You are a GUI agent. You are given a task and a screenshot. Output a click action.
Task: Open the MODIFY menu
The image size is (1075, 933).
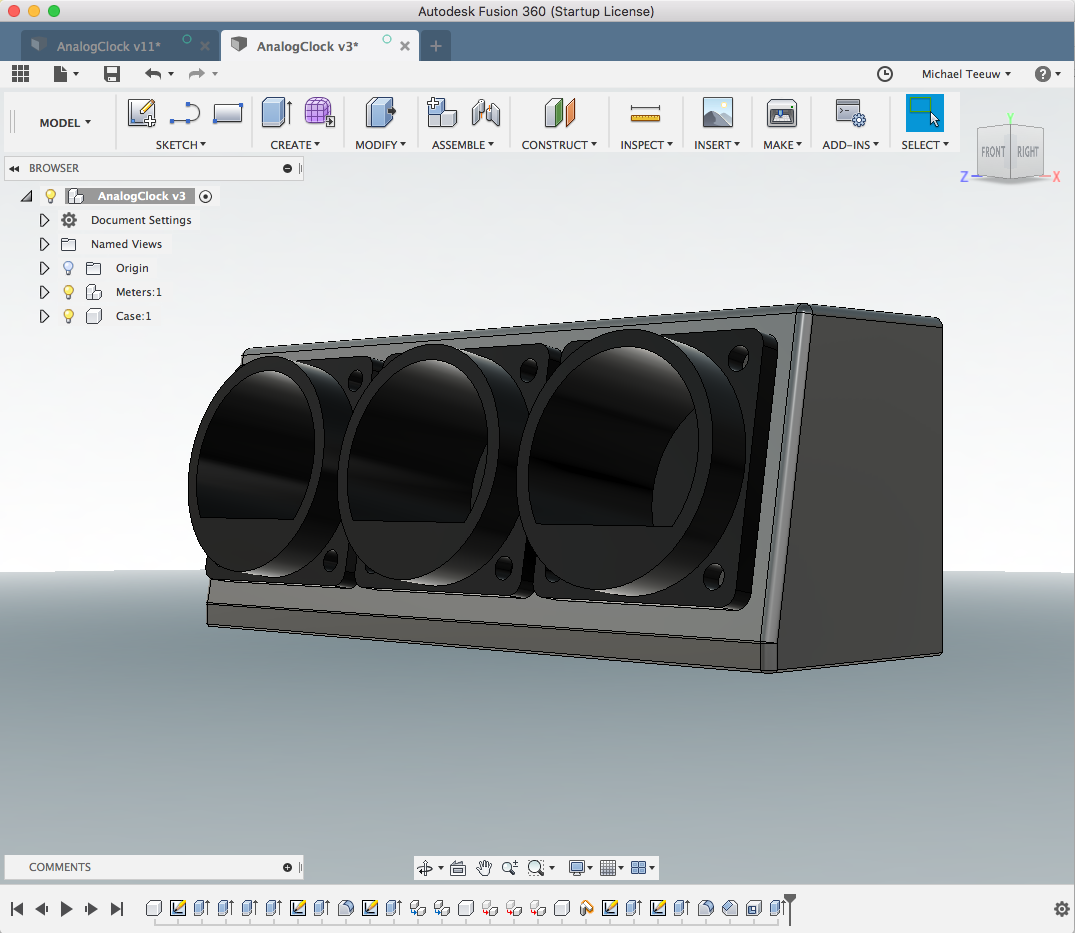pyautogui.click(x=380, y=145)
